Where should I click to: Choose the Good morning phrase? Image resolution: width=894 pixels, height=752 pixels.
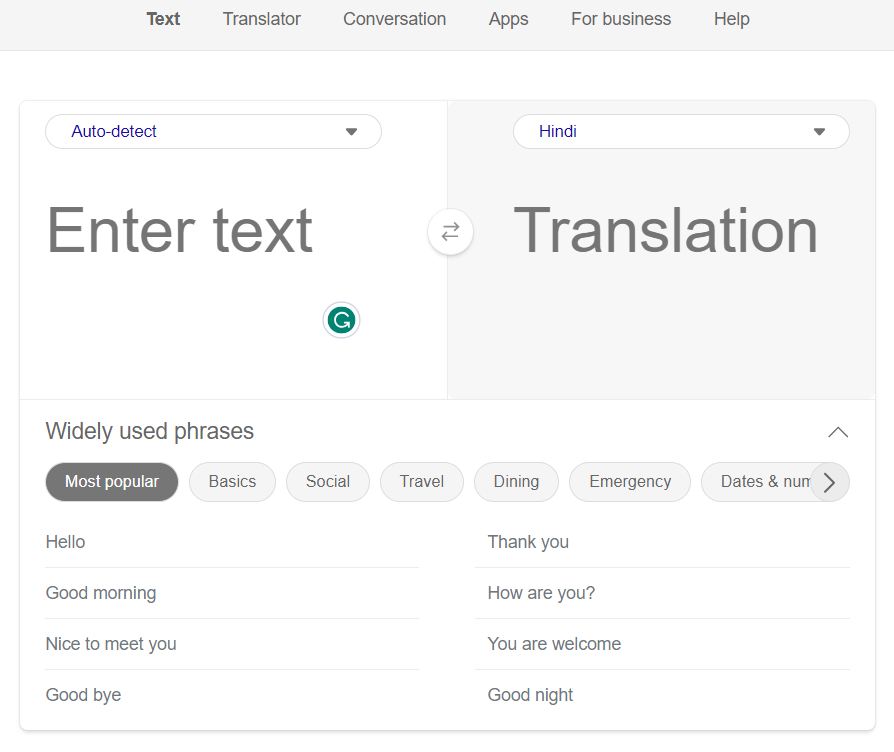(232, 593)
